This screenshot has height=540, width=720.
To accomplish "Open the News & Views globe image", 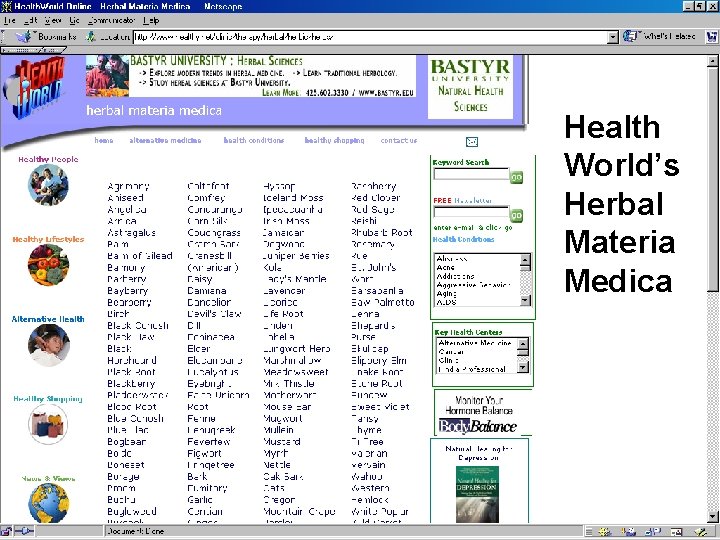I will click(x=48, y=503).
